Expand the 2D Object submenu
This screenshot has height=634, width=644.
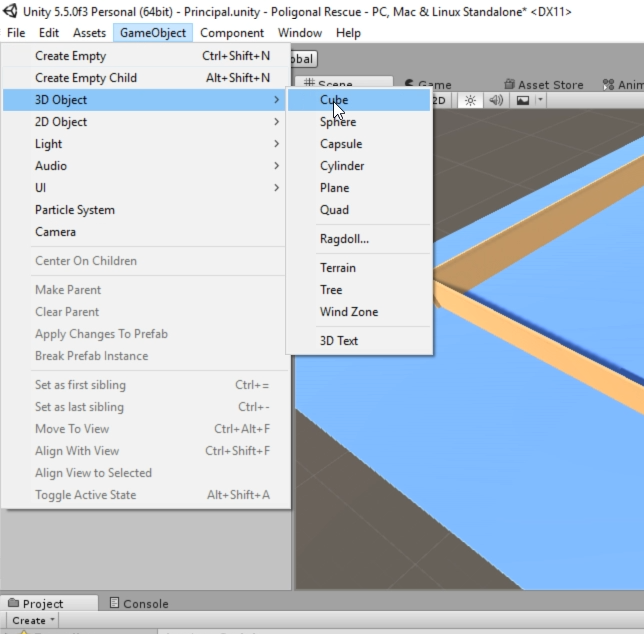(x=144, y=122)
